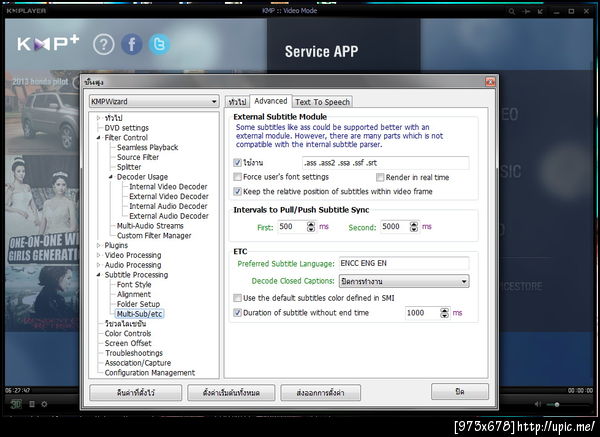Screen dimensions: 600x437
Task: Expand the Audio Processing tree node
Action: (x=98, y=265)
